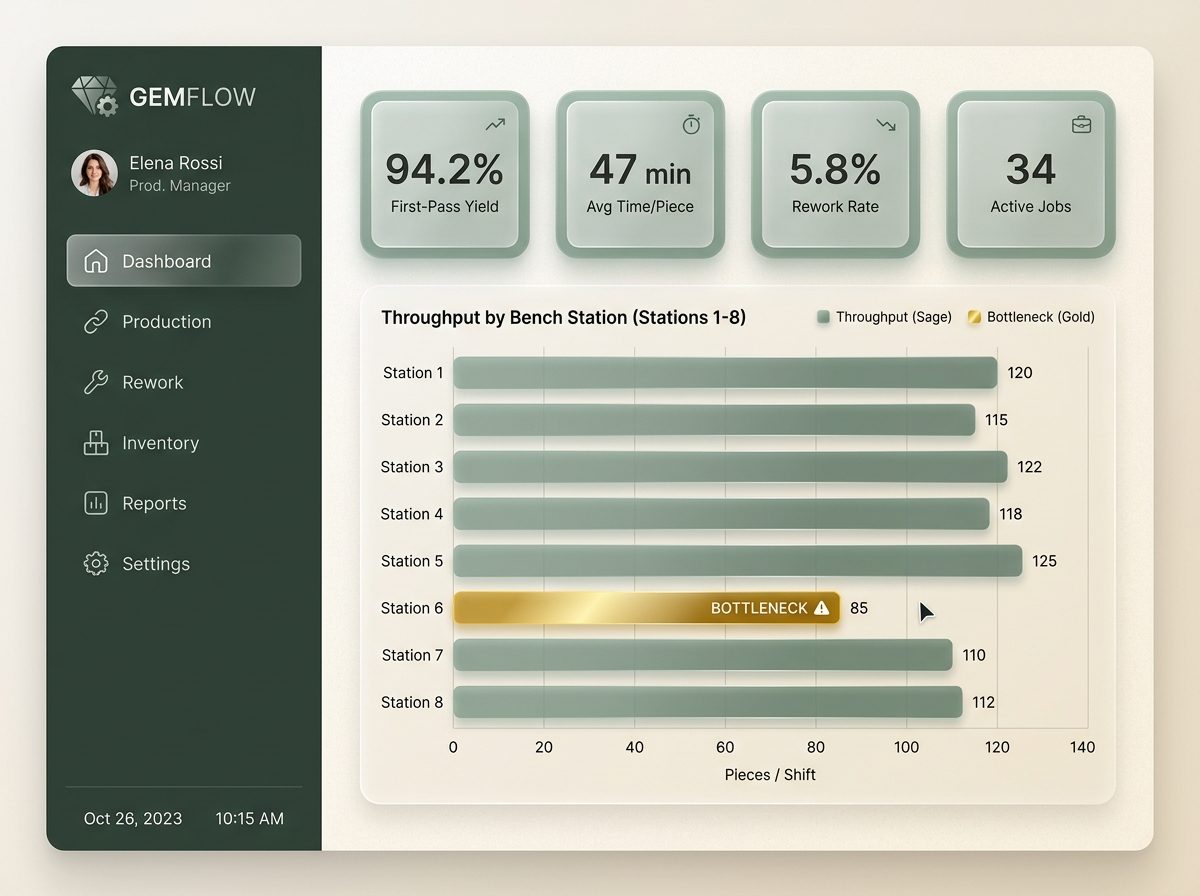Click the value "125" beside Station 5
The height and width of the screenshot is (896, 1200).
click(1044, 561)
